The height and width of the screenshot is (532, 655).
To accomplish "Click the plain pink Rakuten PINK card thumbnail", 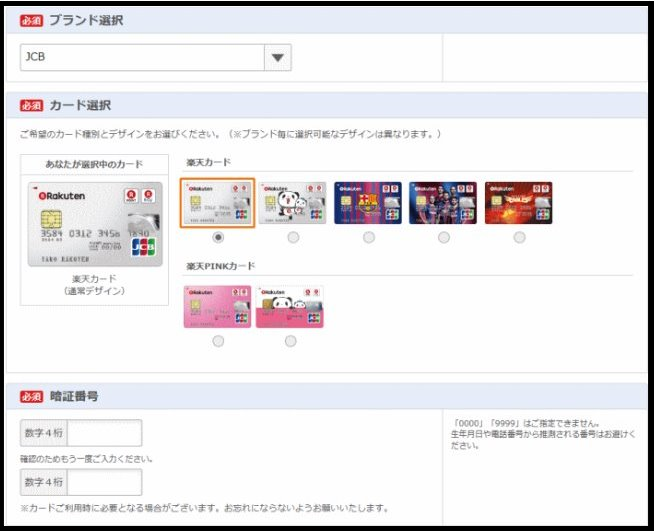I will [x=217, y=307].
